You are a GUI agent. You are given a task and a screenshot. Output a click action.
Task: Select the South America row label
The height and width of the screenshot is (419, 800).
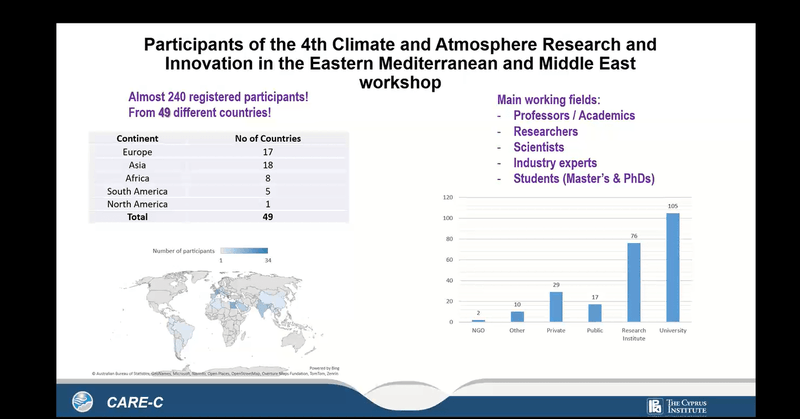click(x=137, y=191)
